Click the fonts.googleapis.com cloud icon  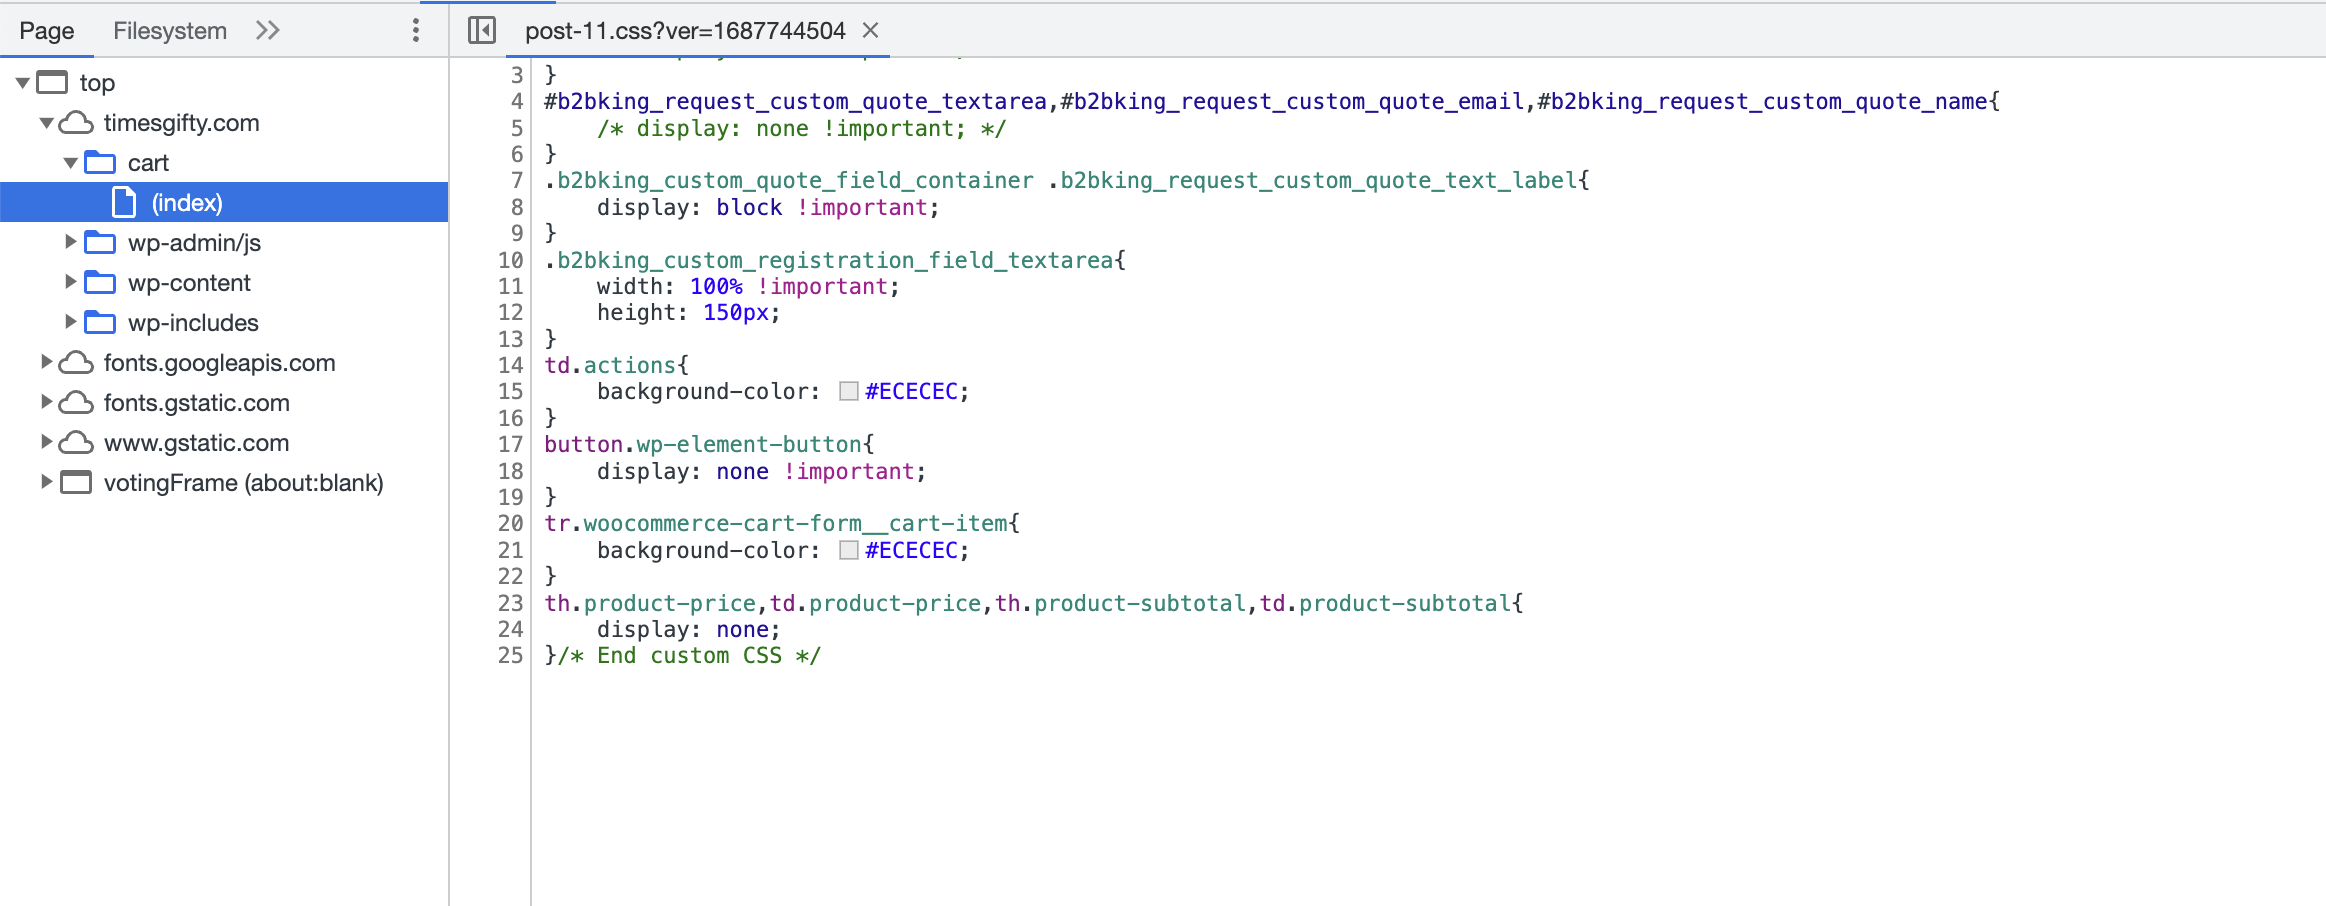(76, 362)
